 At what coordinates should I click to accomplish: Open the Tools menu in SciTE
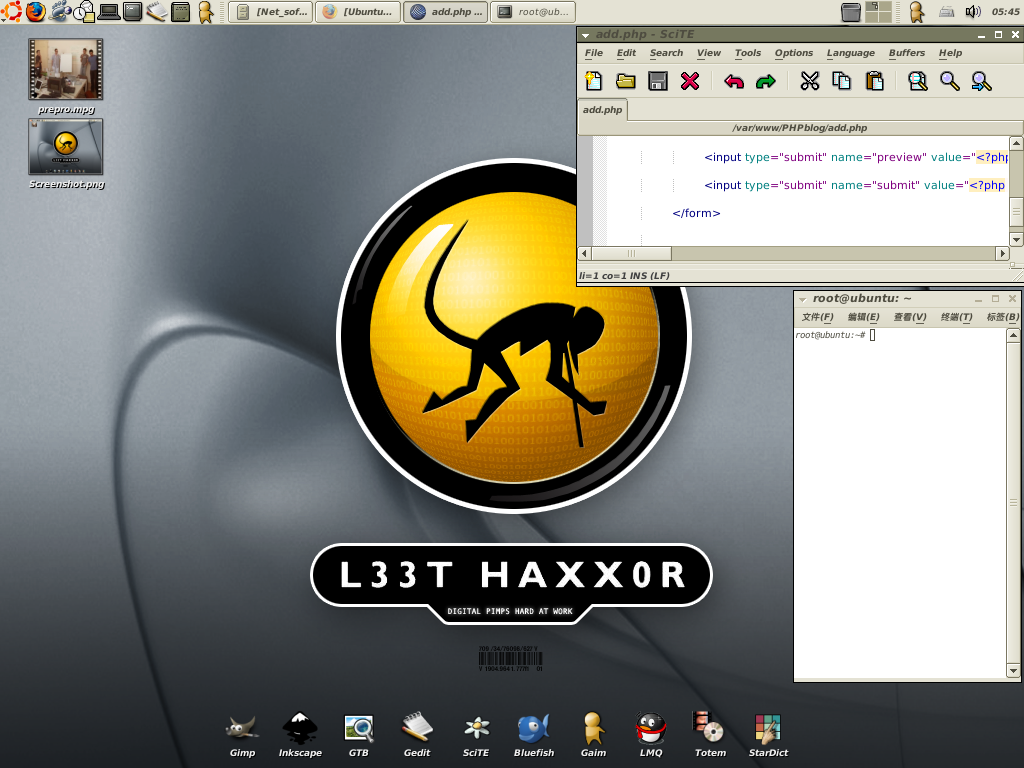point(748,53)
